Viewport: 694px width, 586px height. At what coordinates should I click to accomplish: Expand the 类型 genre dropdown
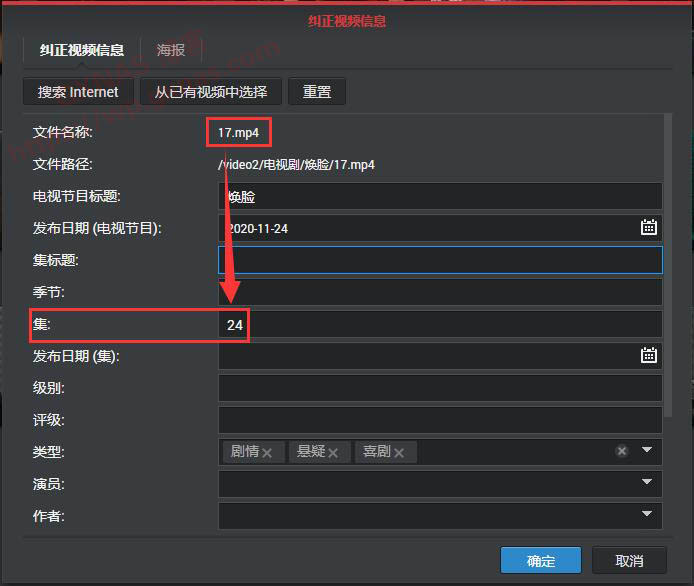[x=647, y=451]
